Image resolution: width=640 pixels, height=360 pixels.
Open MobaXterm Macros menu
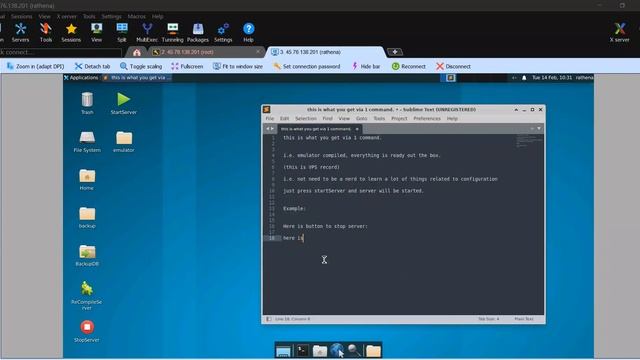coord(136,16)
